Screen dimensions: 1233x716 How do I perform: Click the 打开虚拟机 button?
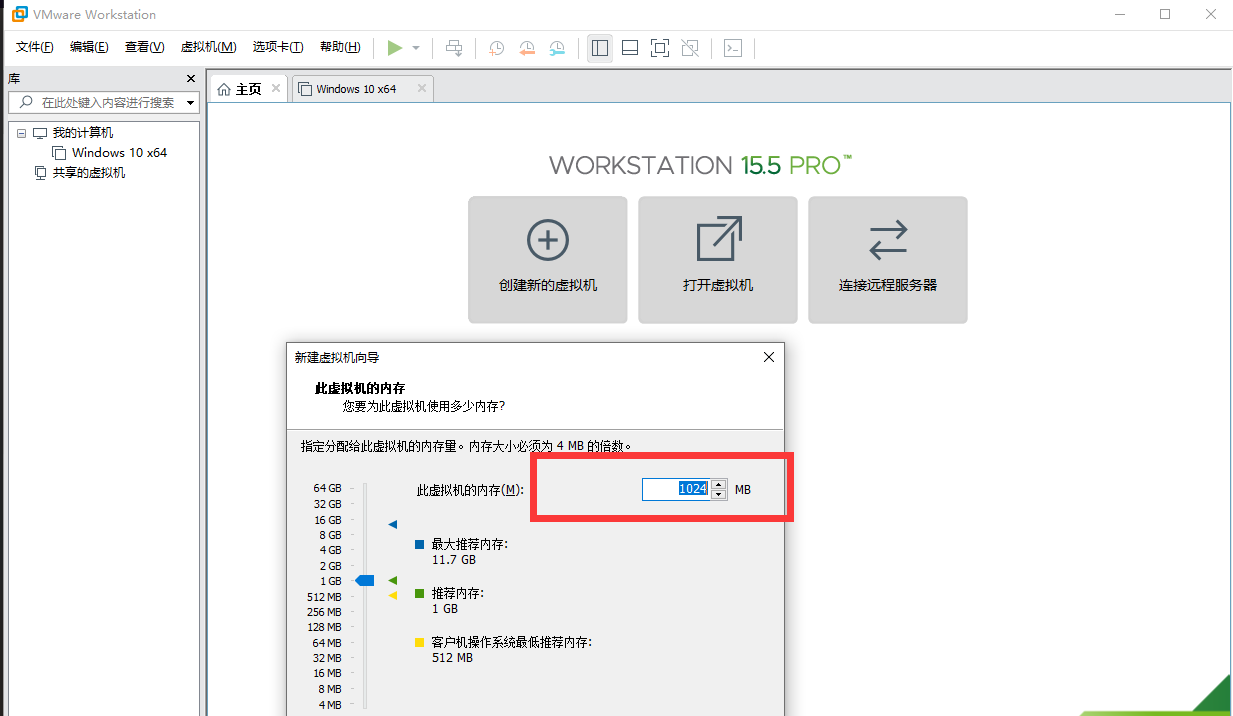tap(718, 260)
